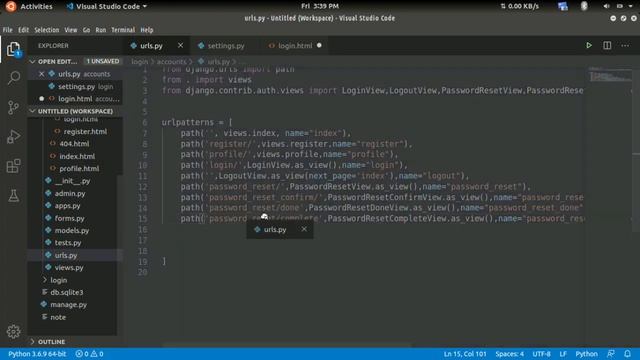The height and width of the screenshot is (360, 640).
Task: Switch to the login.html tab
Action: (x=295, y=46)
